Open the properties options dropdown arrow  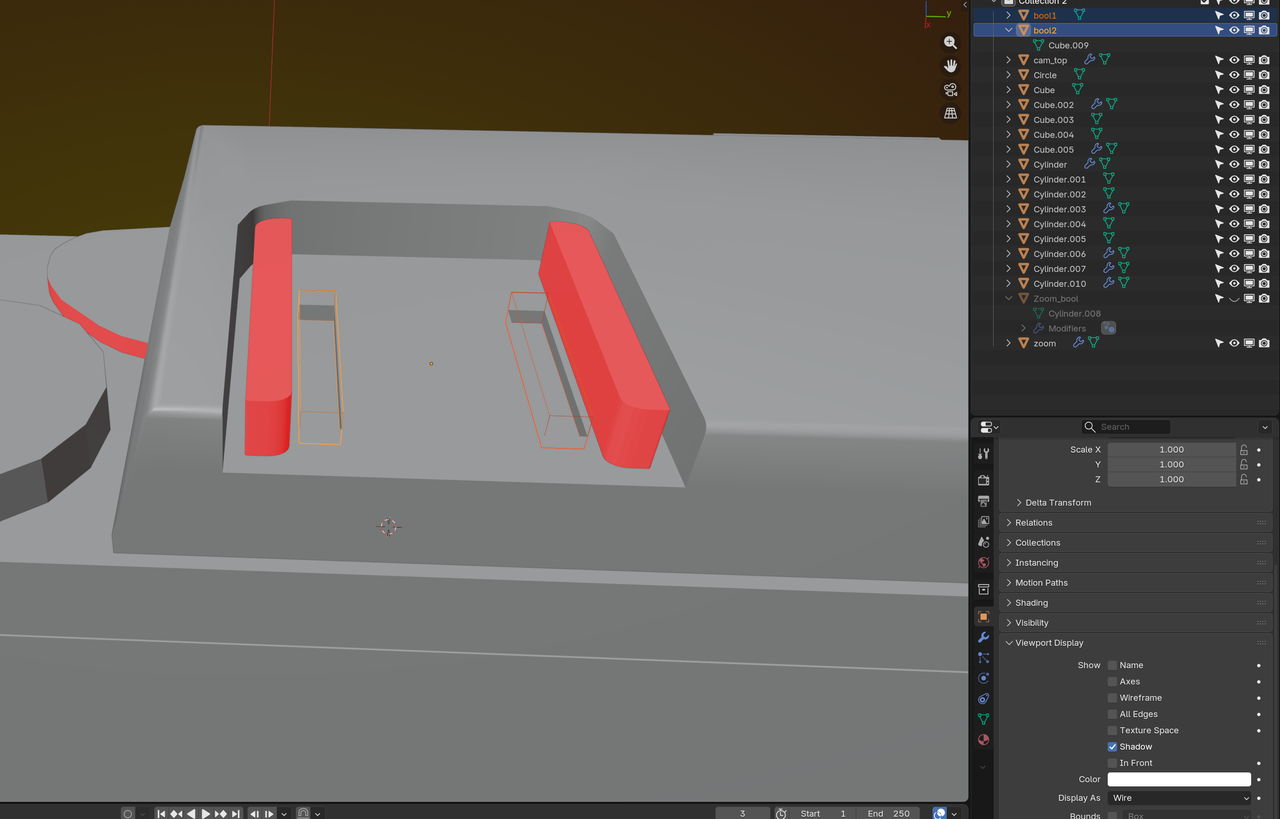point(1265,427)
